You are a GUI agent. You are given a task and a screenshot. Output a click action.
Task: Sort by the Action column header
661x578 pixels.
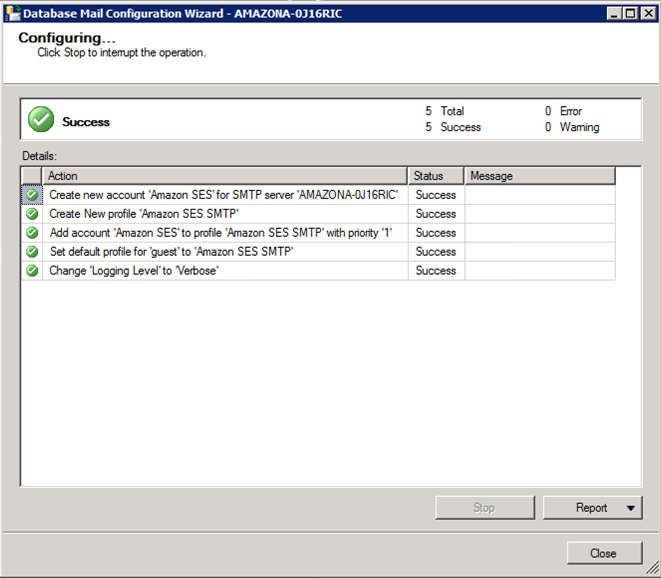pos(225,176)
